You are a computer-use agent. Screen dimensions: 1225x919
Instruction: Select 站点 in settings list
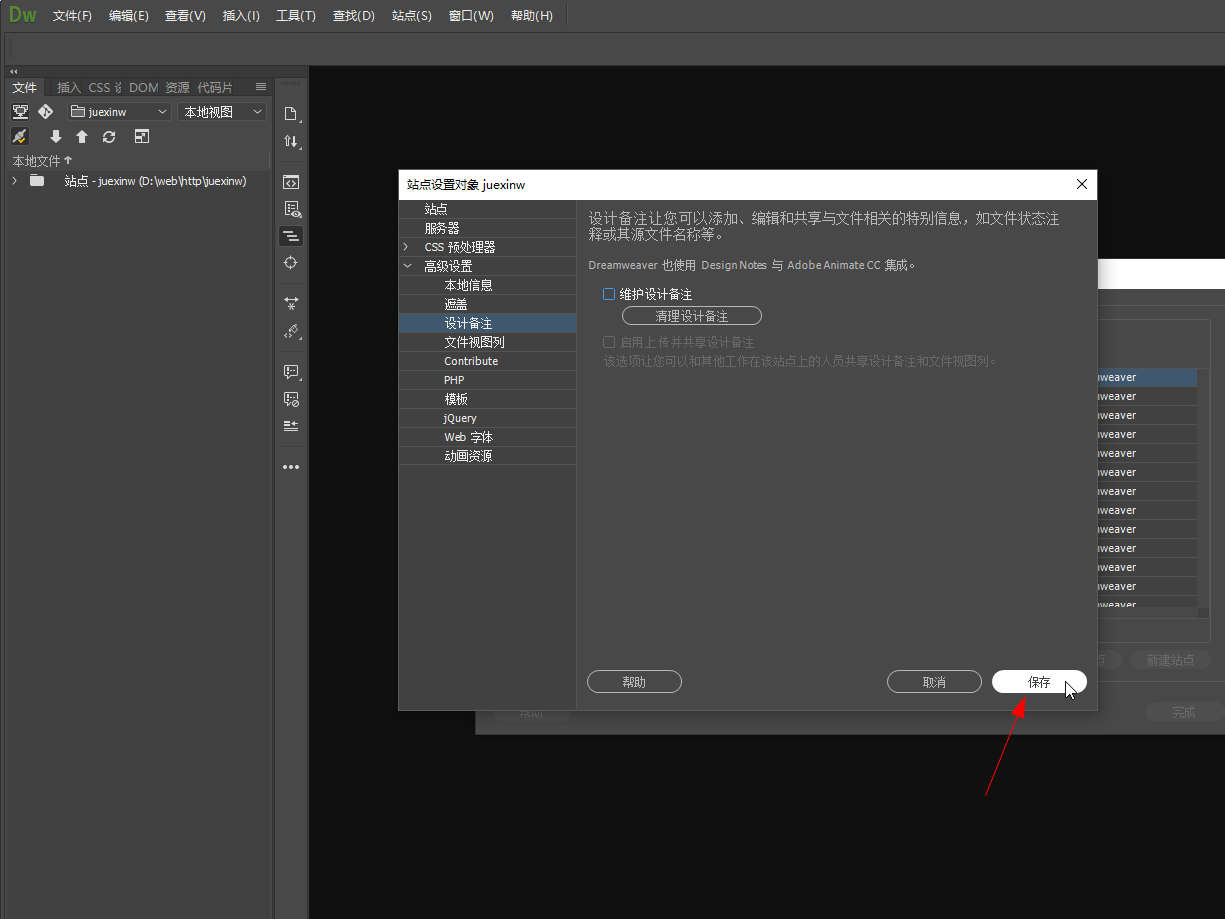click(x=487, y=209)
